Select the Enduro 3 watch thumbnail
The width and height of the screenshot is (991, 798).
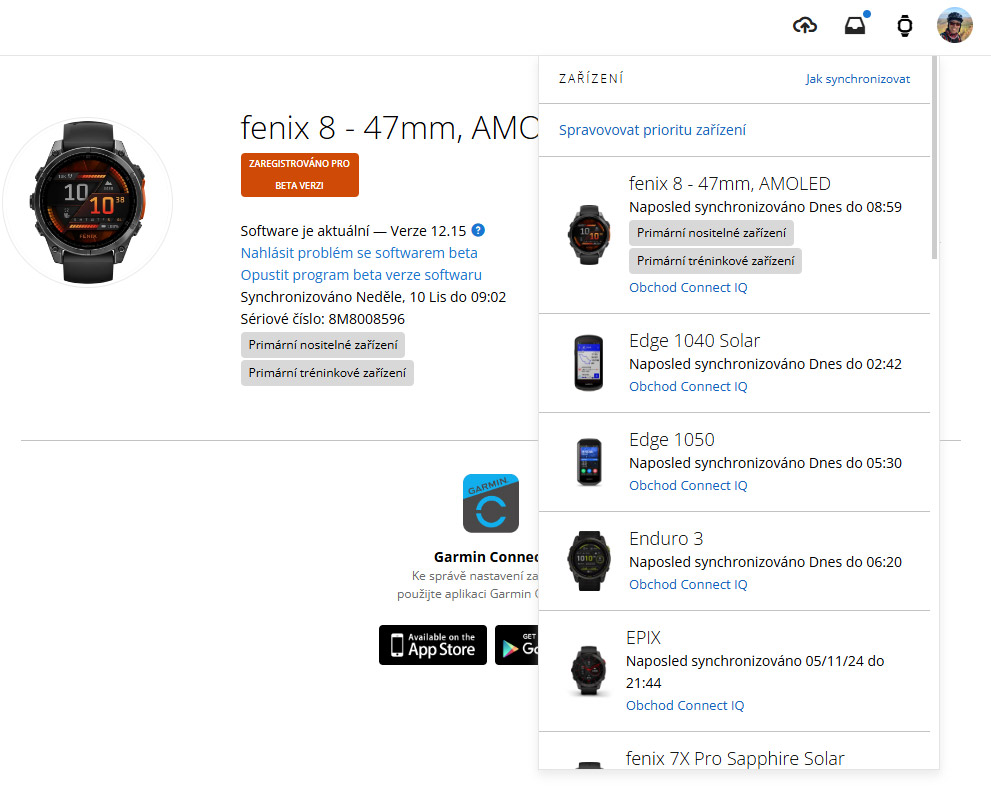589,561
